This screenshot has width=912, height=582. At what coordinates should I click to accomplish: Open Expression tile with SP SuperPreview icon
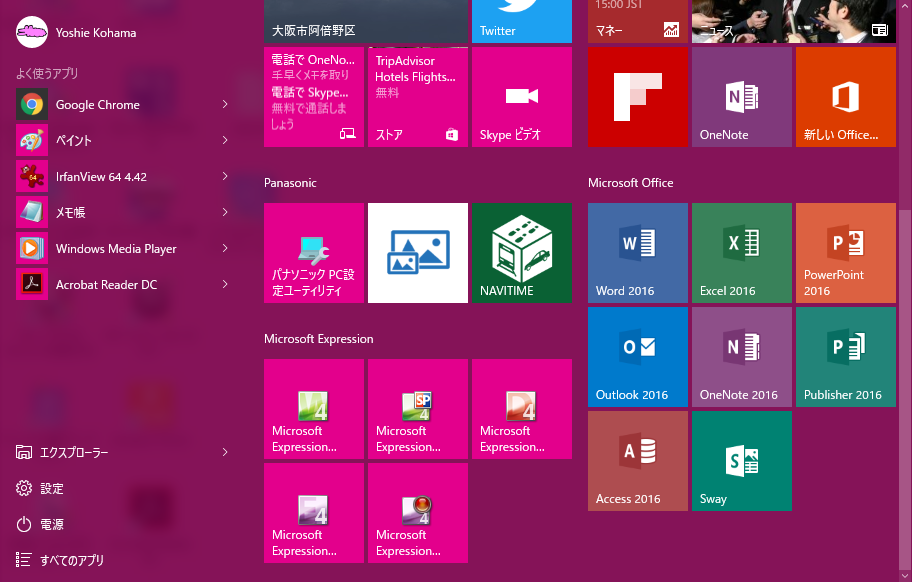coord(418,409)
